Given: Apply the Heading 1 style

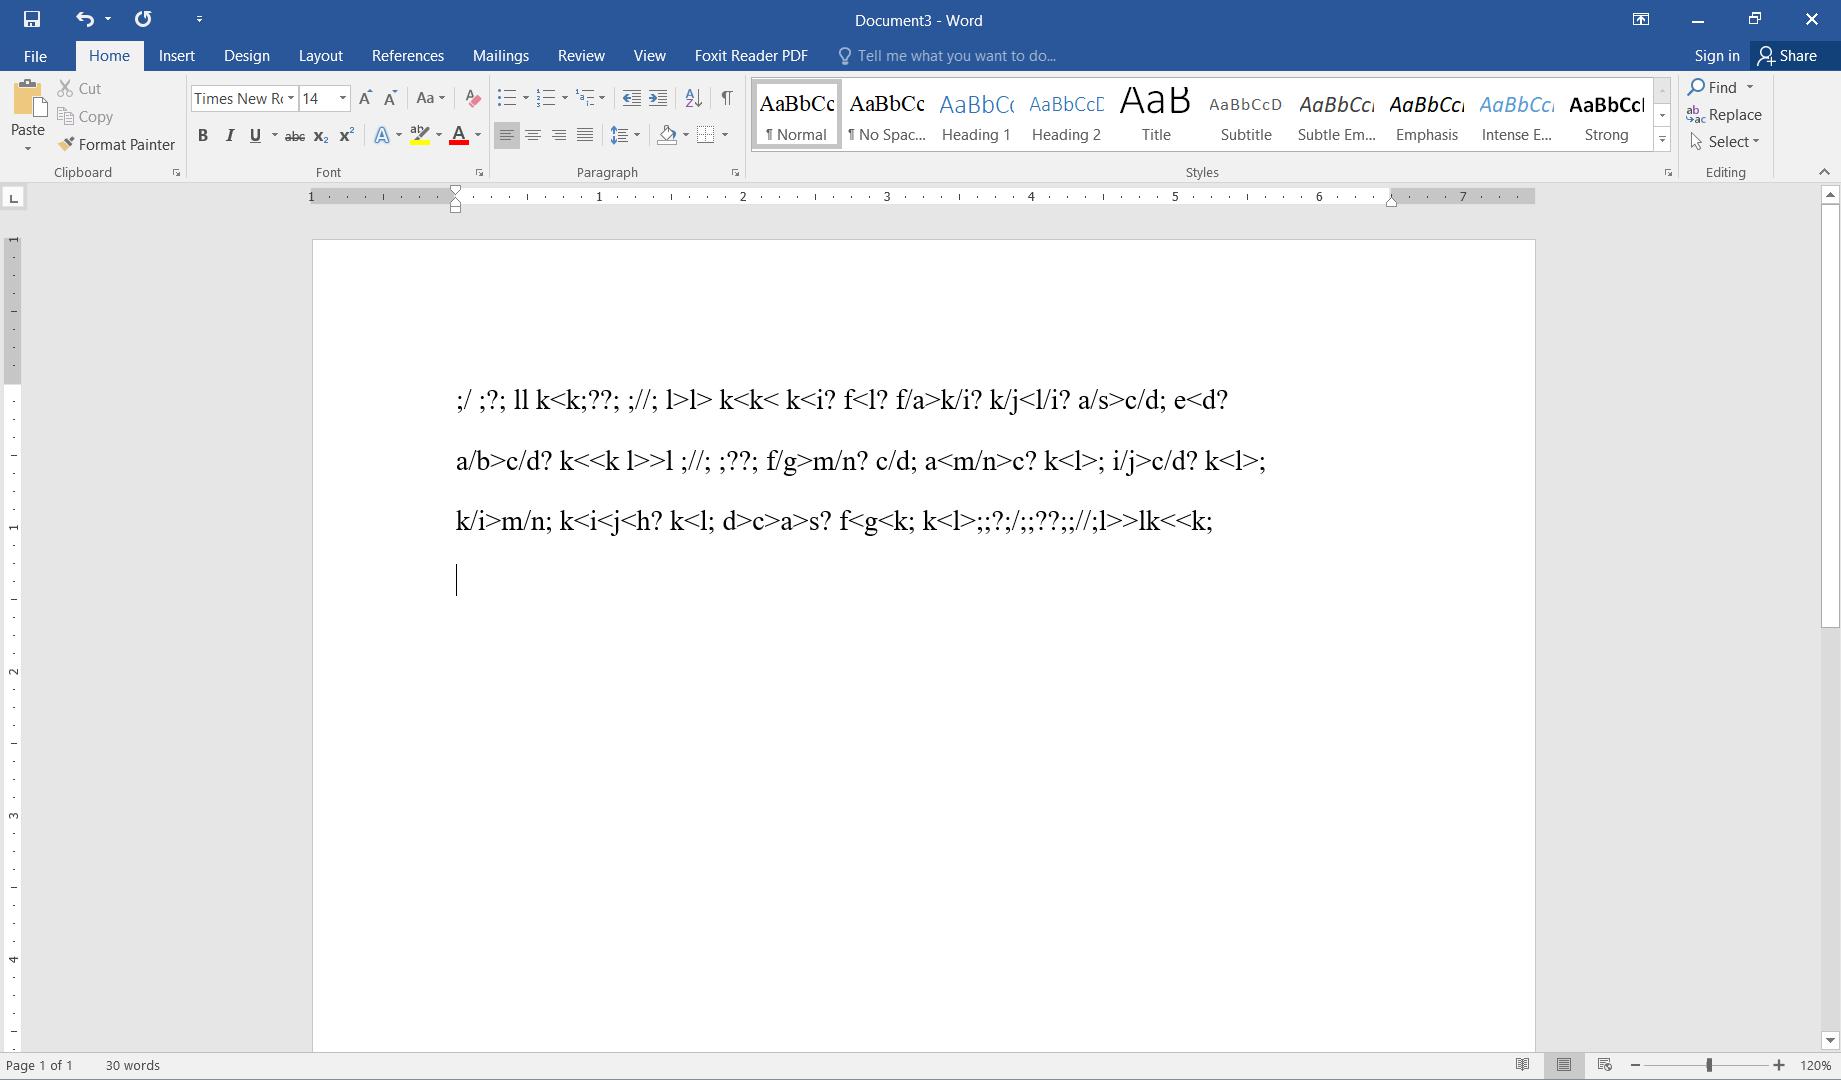Looking at the screenshot, I should [x=976, y=115].
